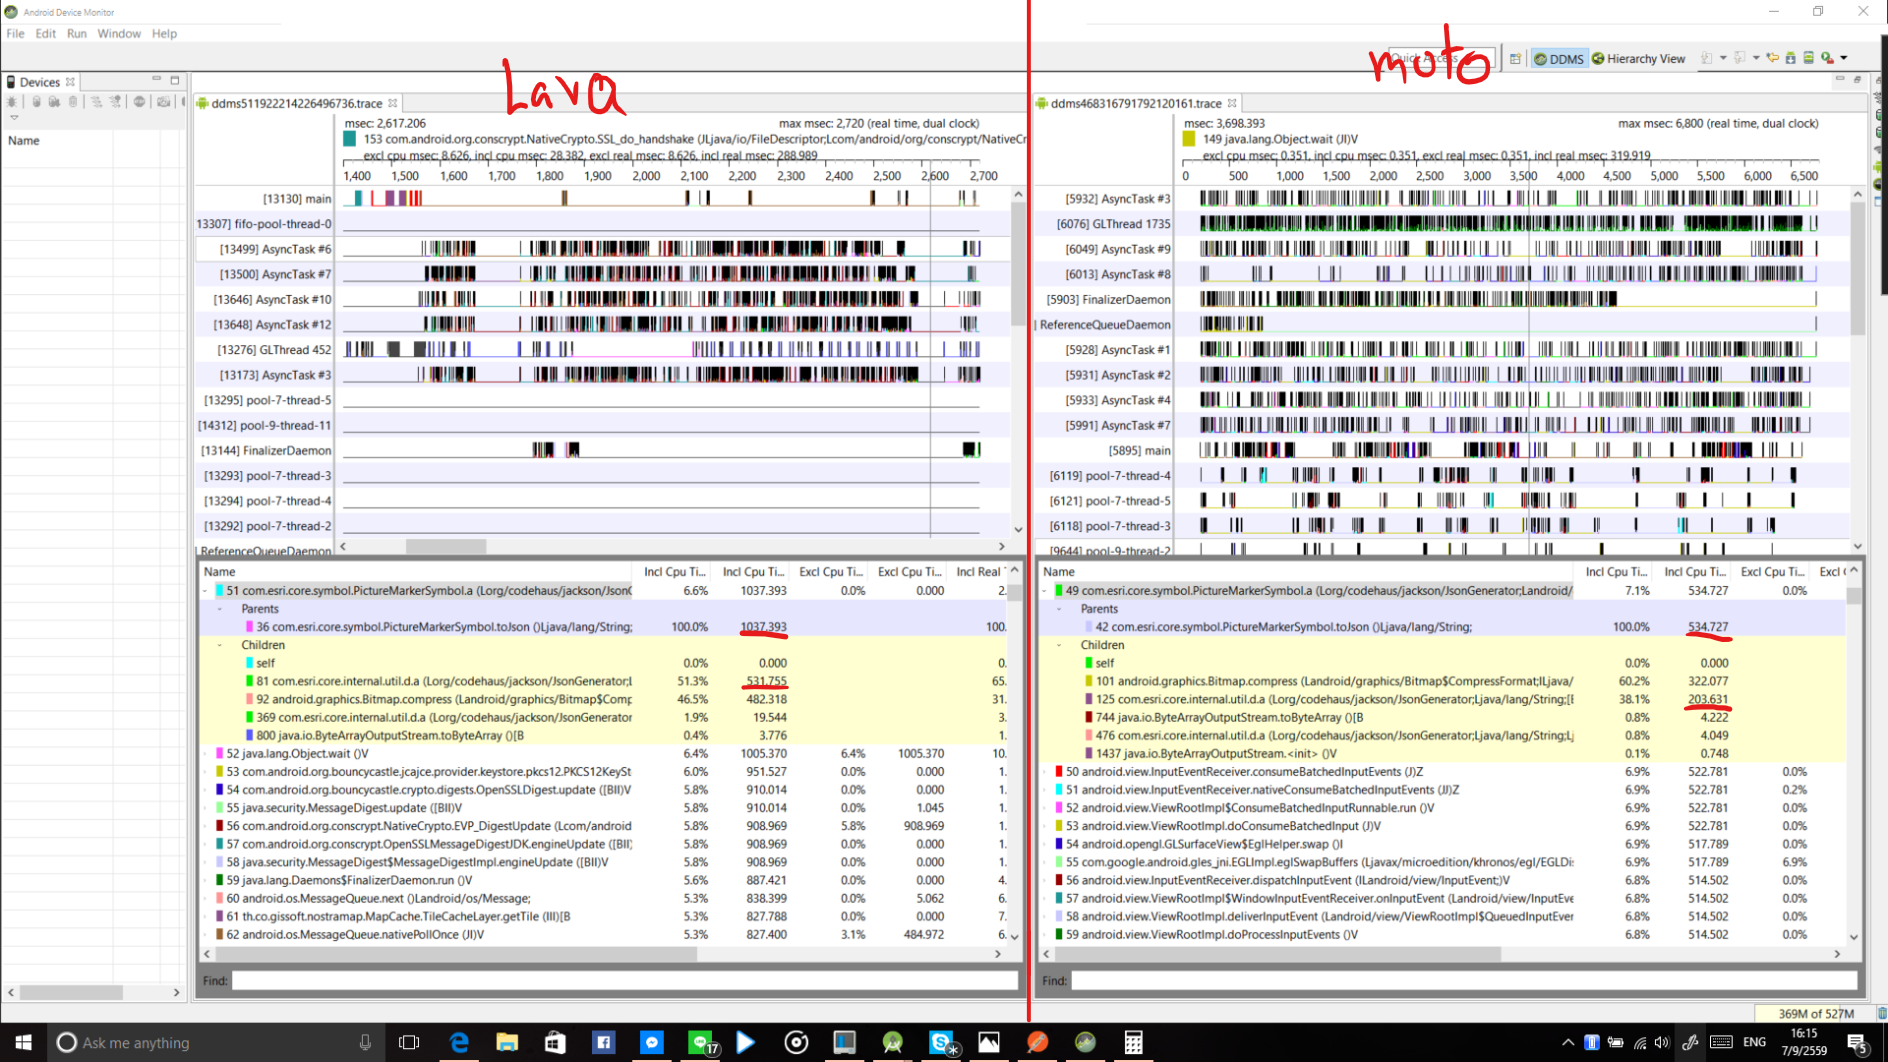1888x1062 pixels.
Task: Sort left trace by Name column header
Action: 415,572
